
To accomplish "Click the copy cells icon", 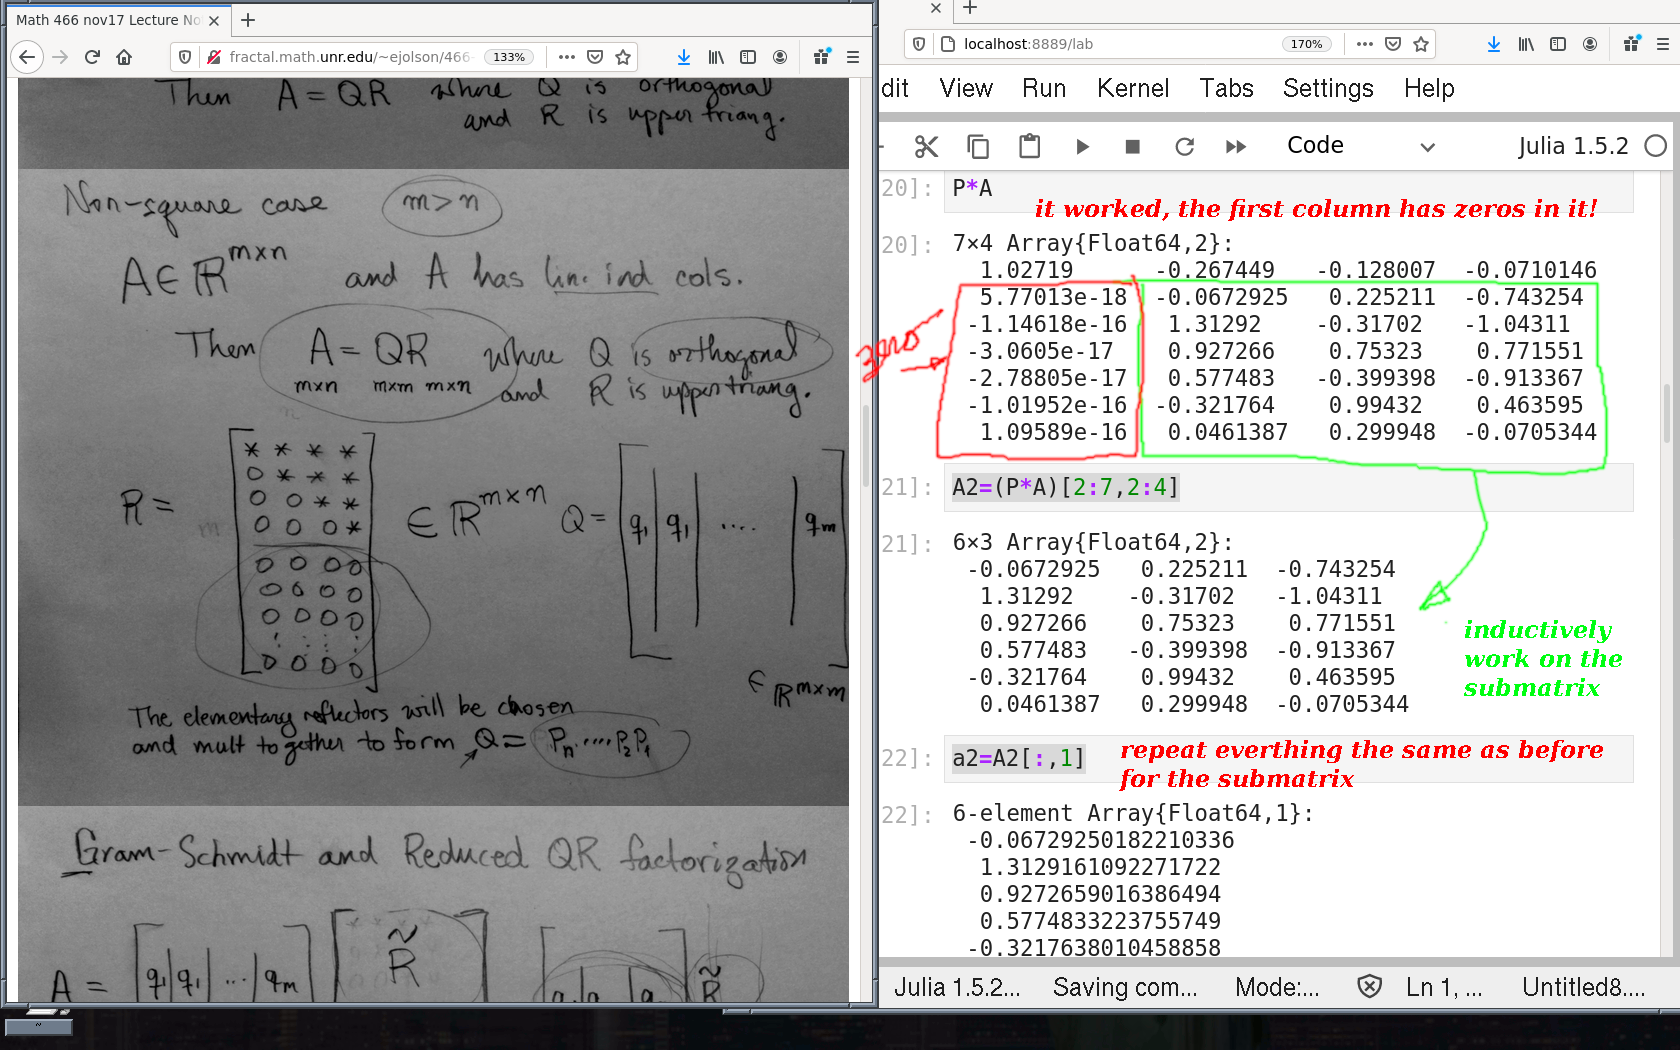I will pos(978,147).
